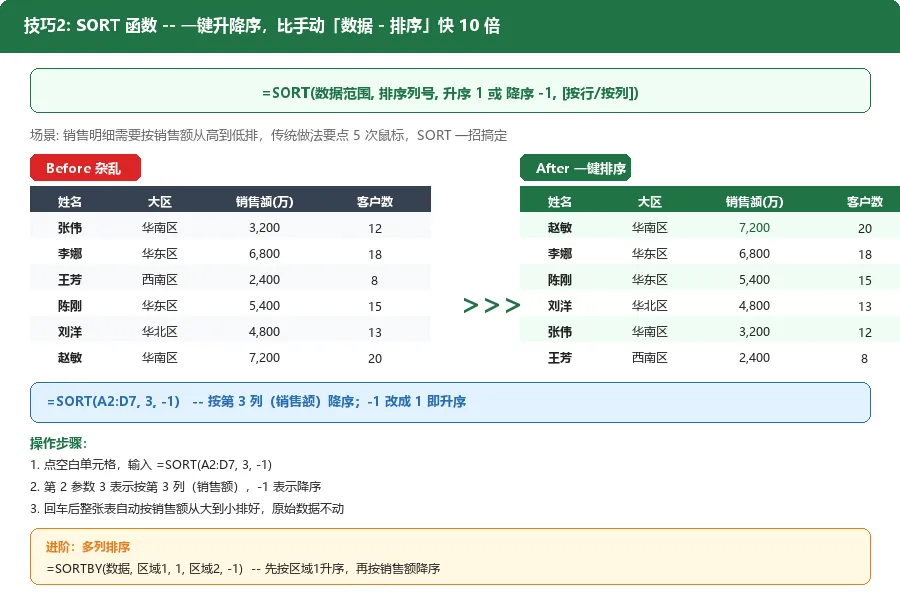This screenshot has width=900, height=600.
Task: Pick 赵敏 in the After table
Action: 560,228
